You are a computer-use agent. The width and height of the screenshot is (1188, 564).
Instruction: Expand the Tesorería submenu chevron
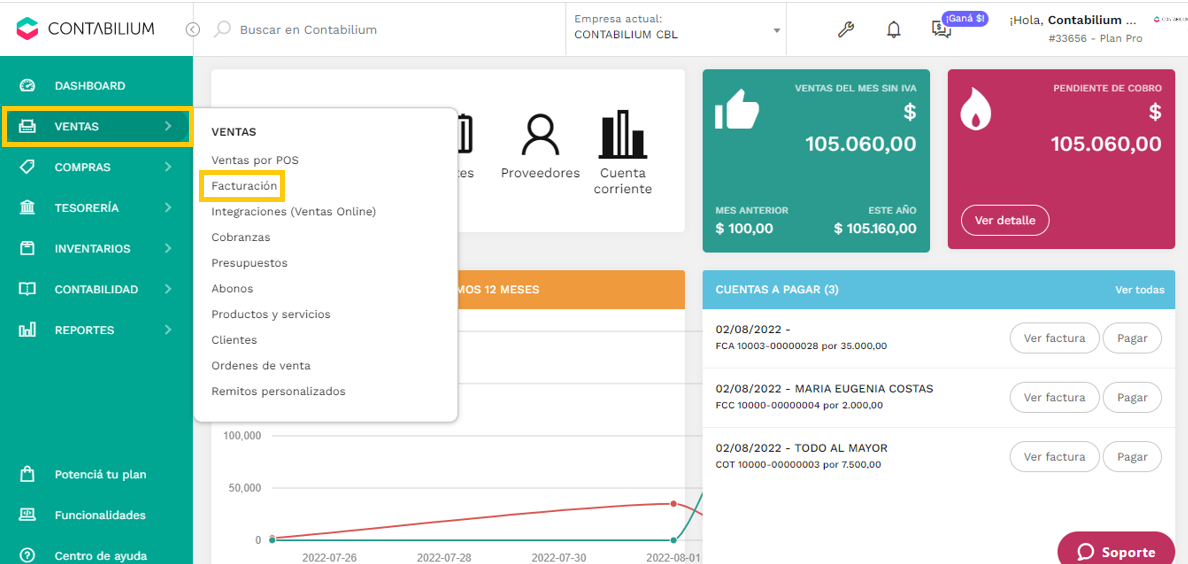point(168,208)
